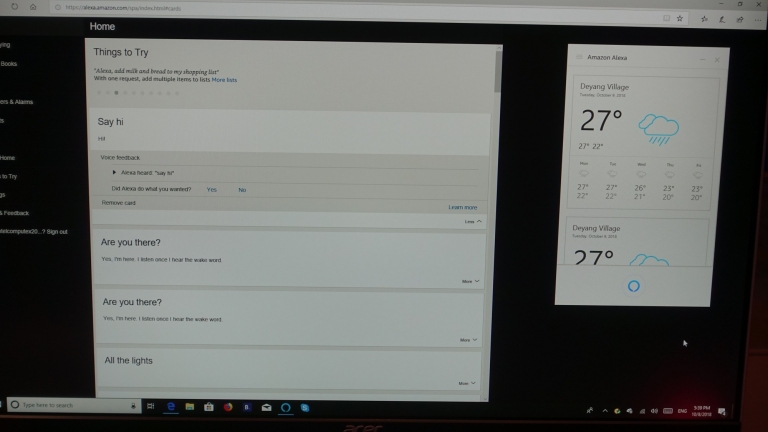Click the rain cloud weather icon for Deyang Village

coord(658,129)
